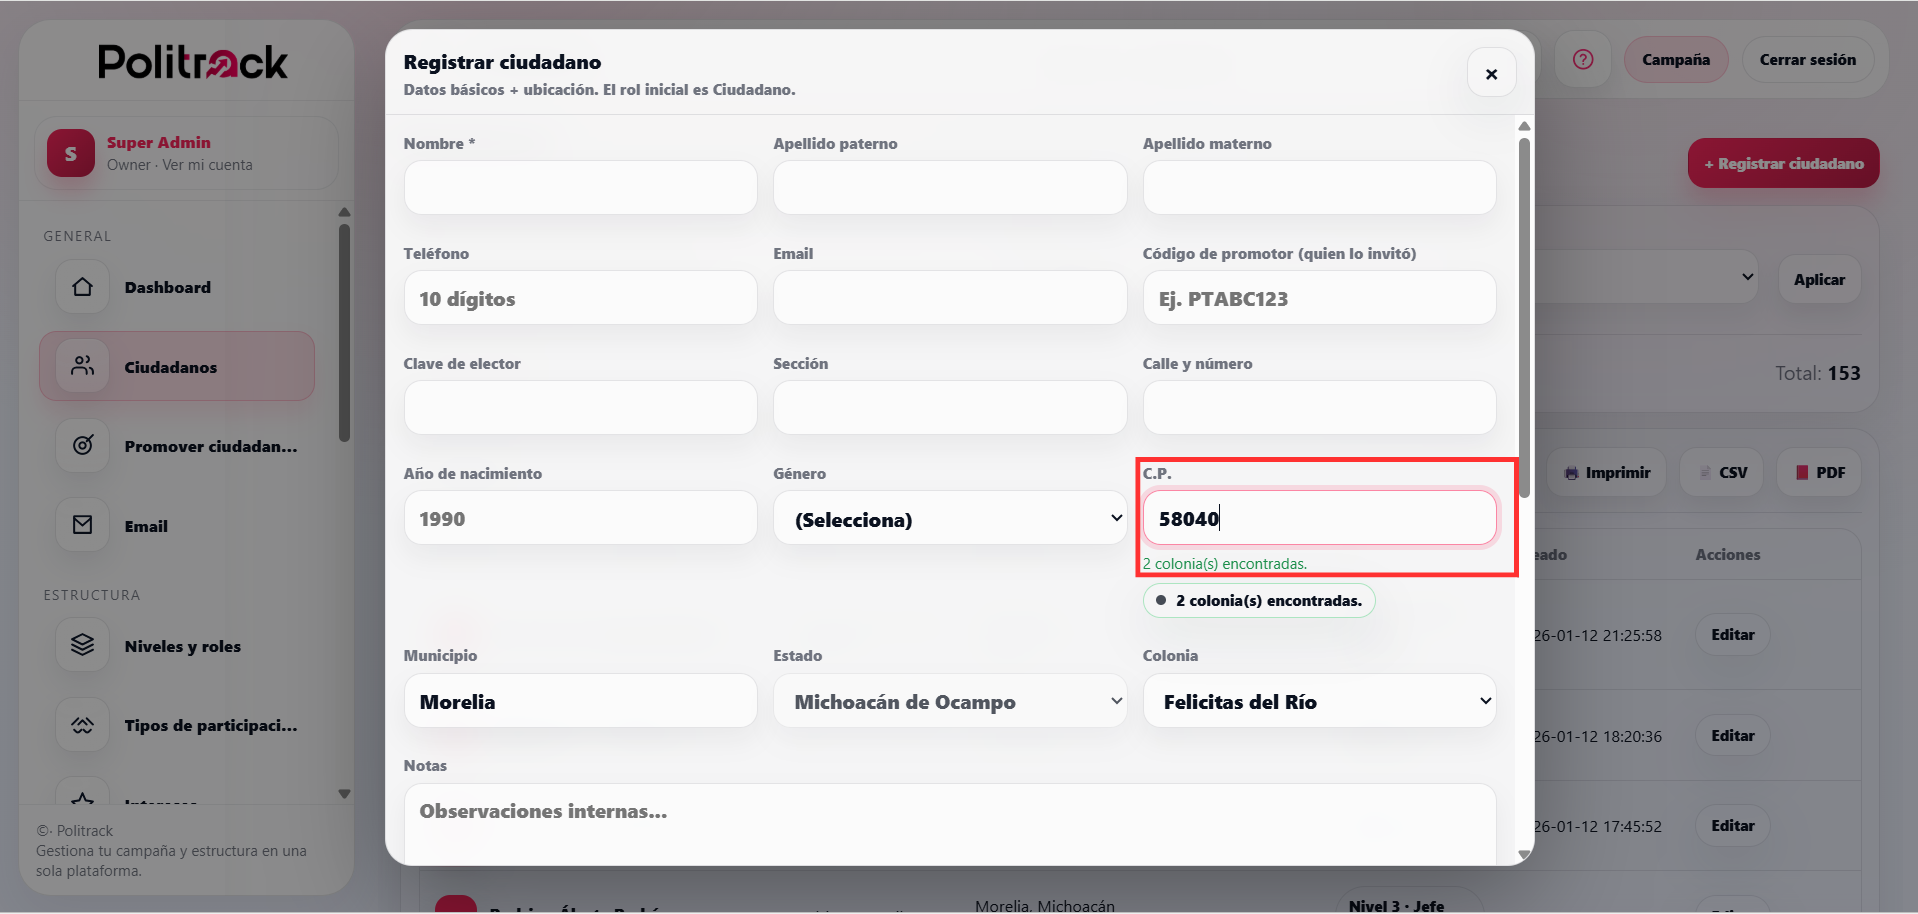This screenshot has width=1918, height=914.
Task: Select the '2 colonia(s) encontradas' status pill
Action: click(x=1258, y=600)
